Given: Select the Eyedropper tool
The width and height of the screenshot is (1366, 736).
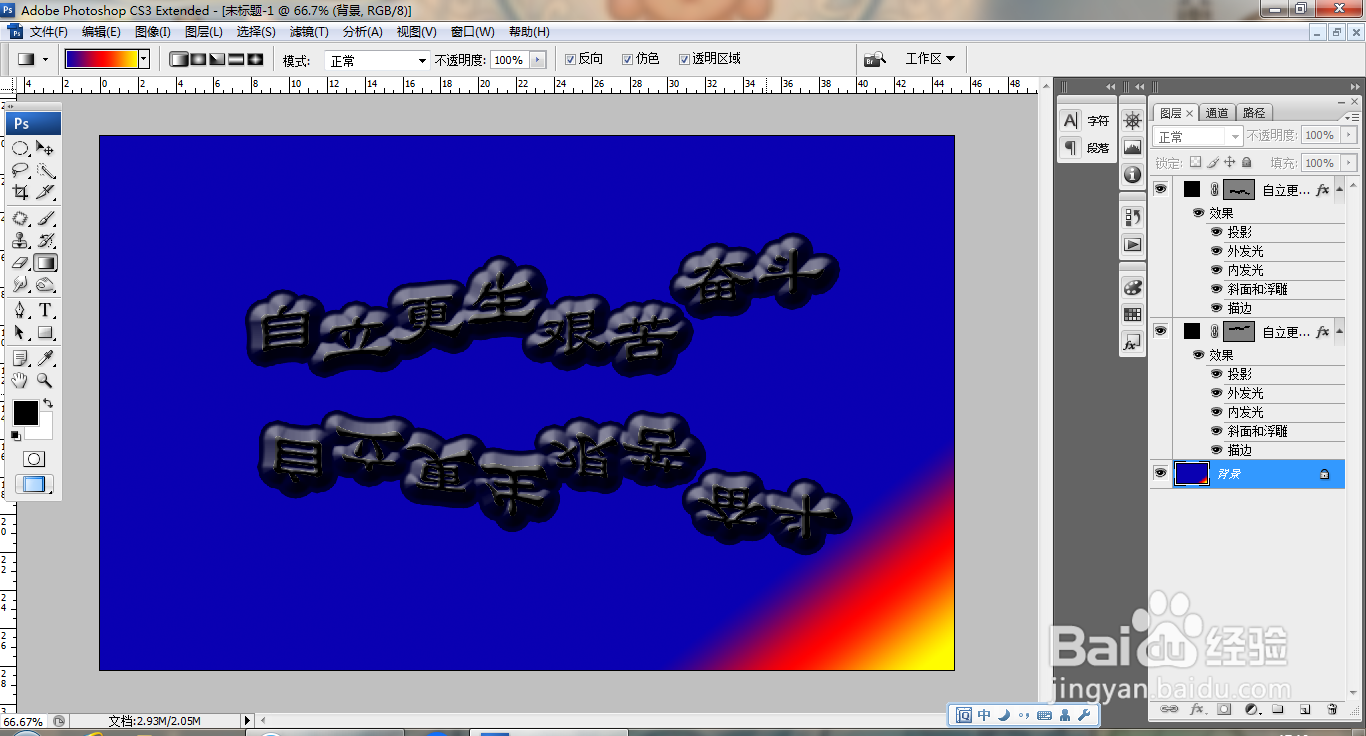Looking at the screenshot, I should pyautogui.click(x=45, y=358).
